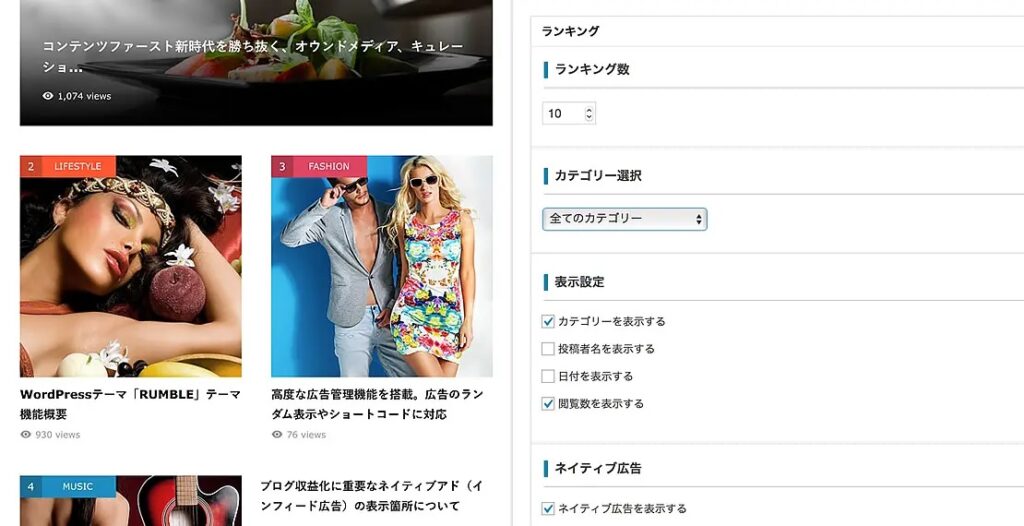Open the MUSIC category badge
The height and width of the screenshot is (526, 1024).
coord(78,487)
